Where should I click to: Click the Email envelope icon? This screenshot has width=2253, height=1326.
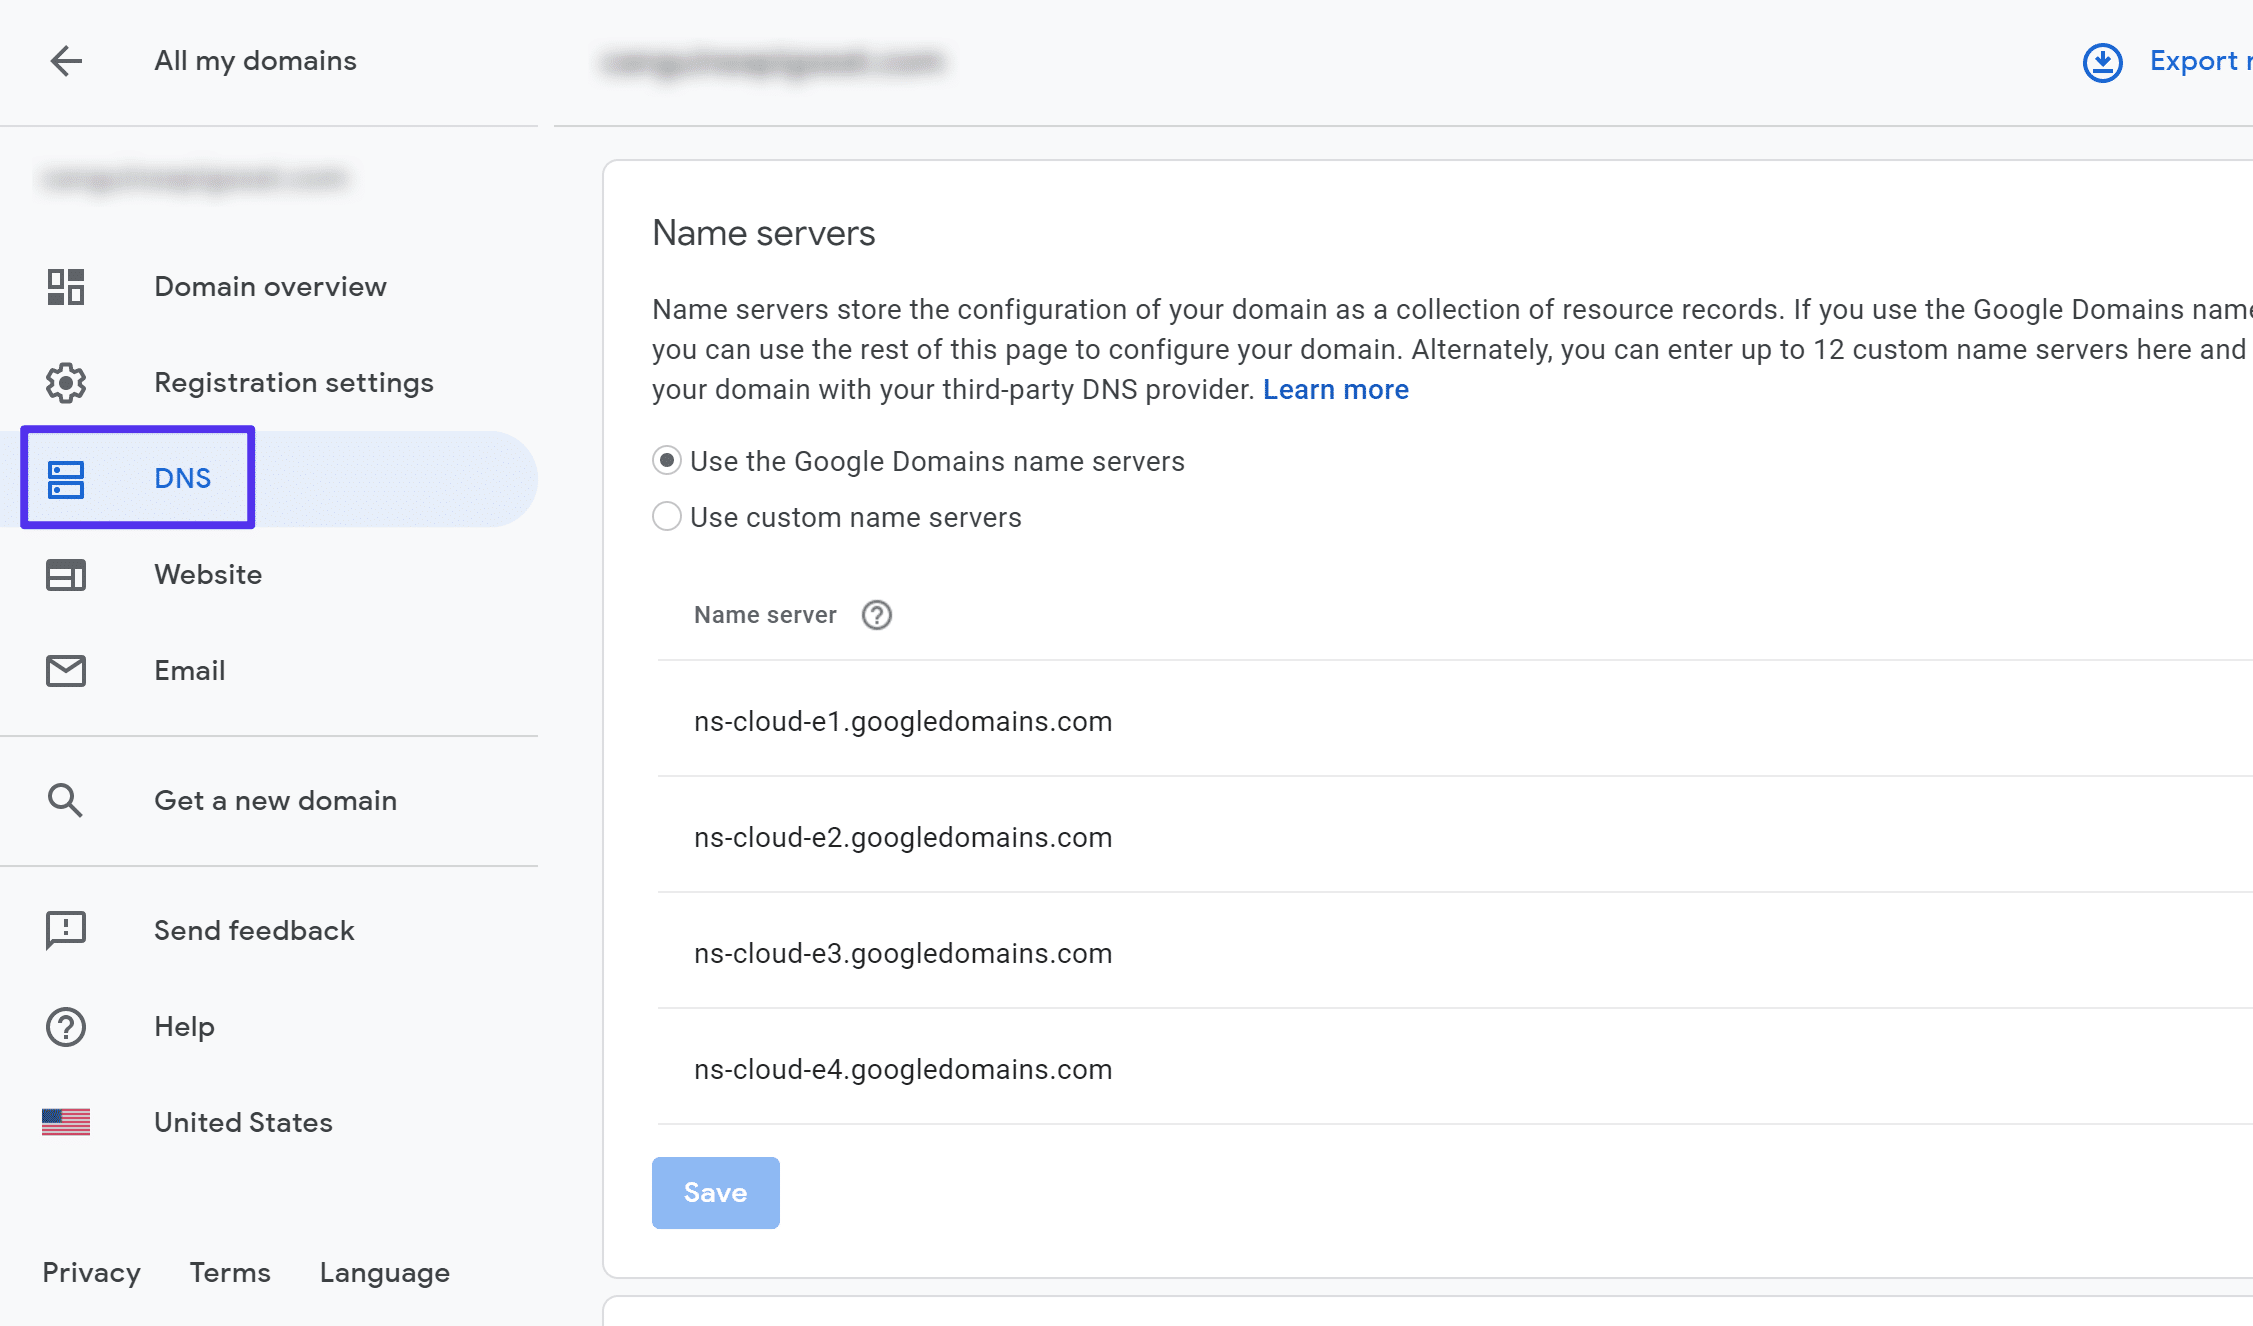click(65, 669)
